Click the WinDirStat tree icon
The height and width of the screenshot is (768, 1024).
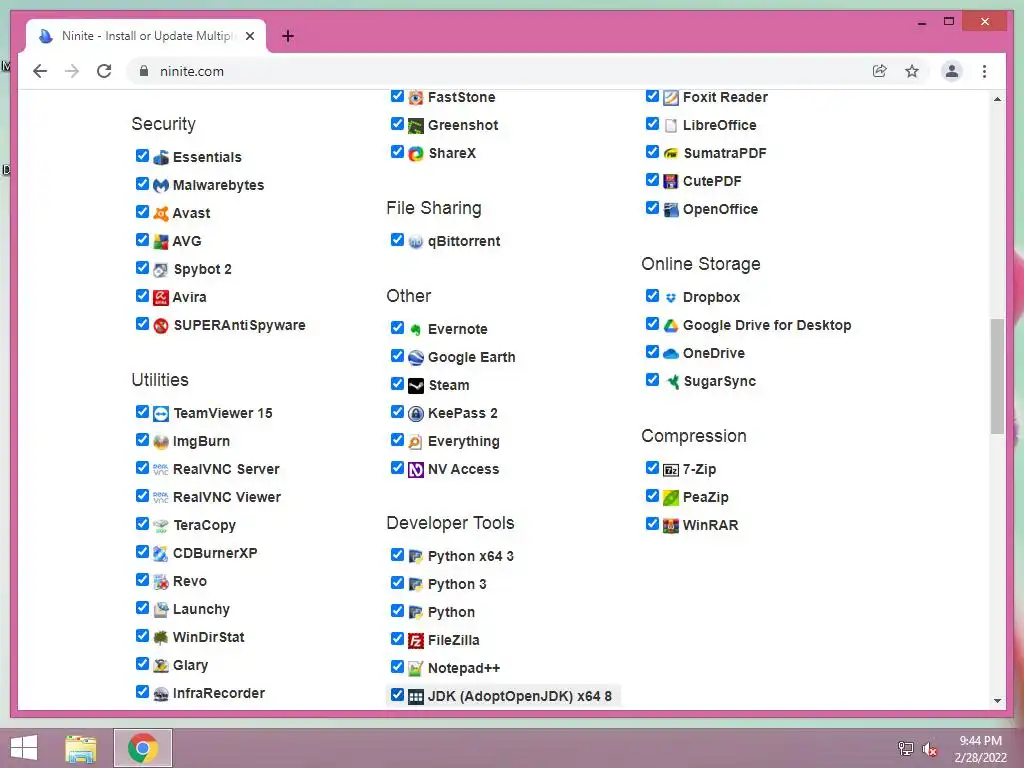click(161, 638)
